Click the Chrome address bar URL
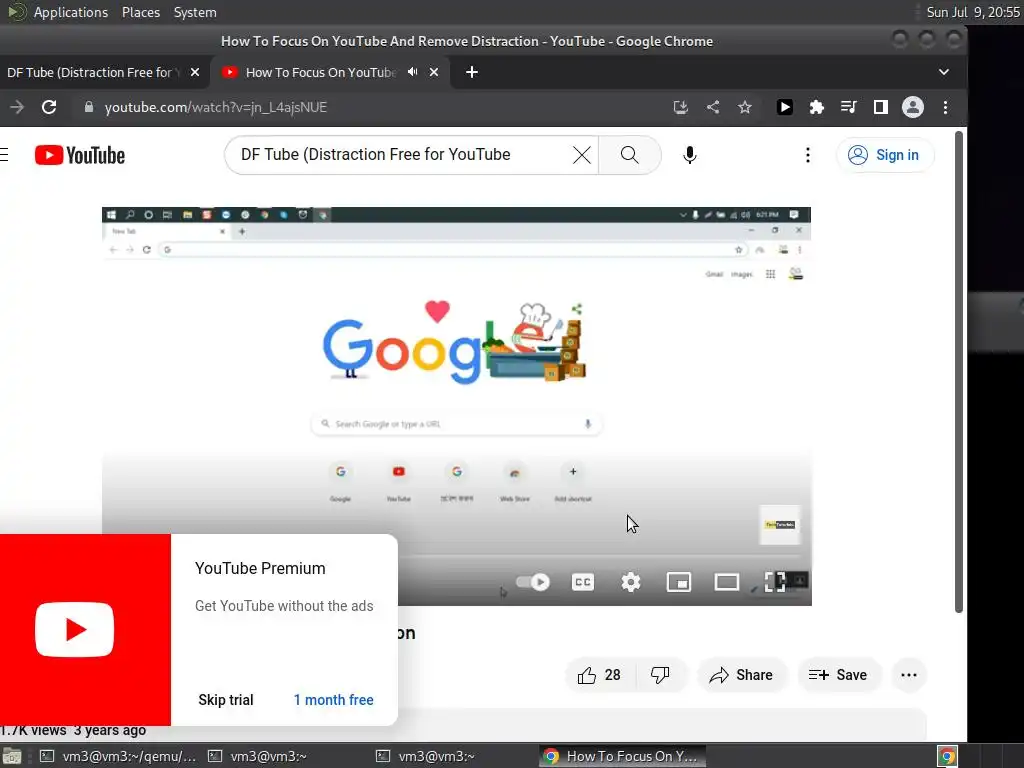Image resolution: width=1024 pixels, height=768 pixels. [x=216, y=107]
